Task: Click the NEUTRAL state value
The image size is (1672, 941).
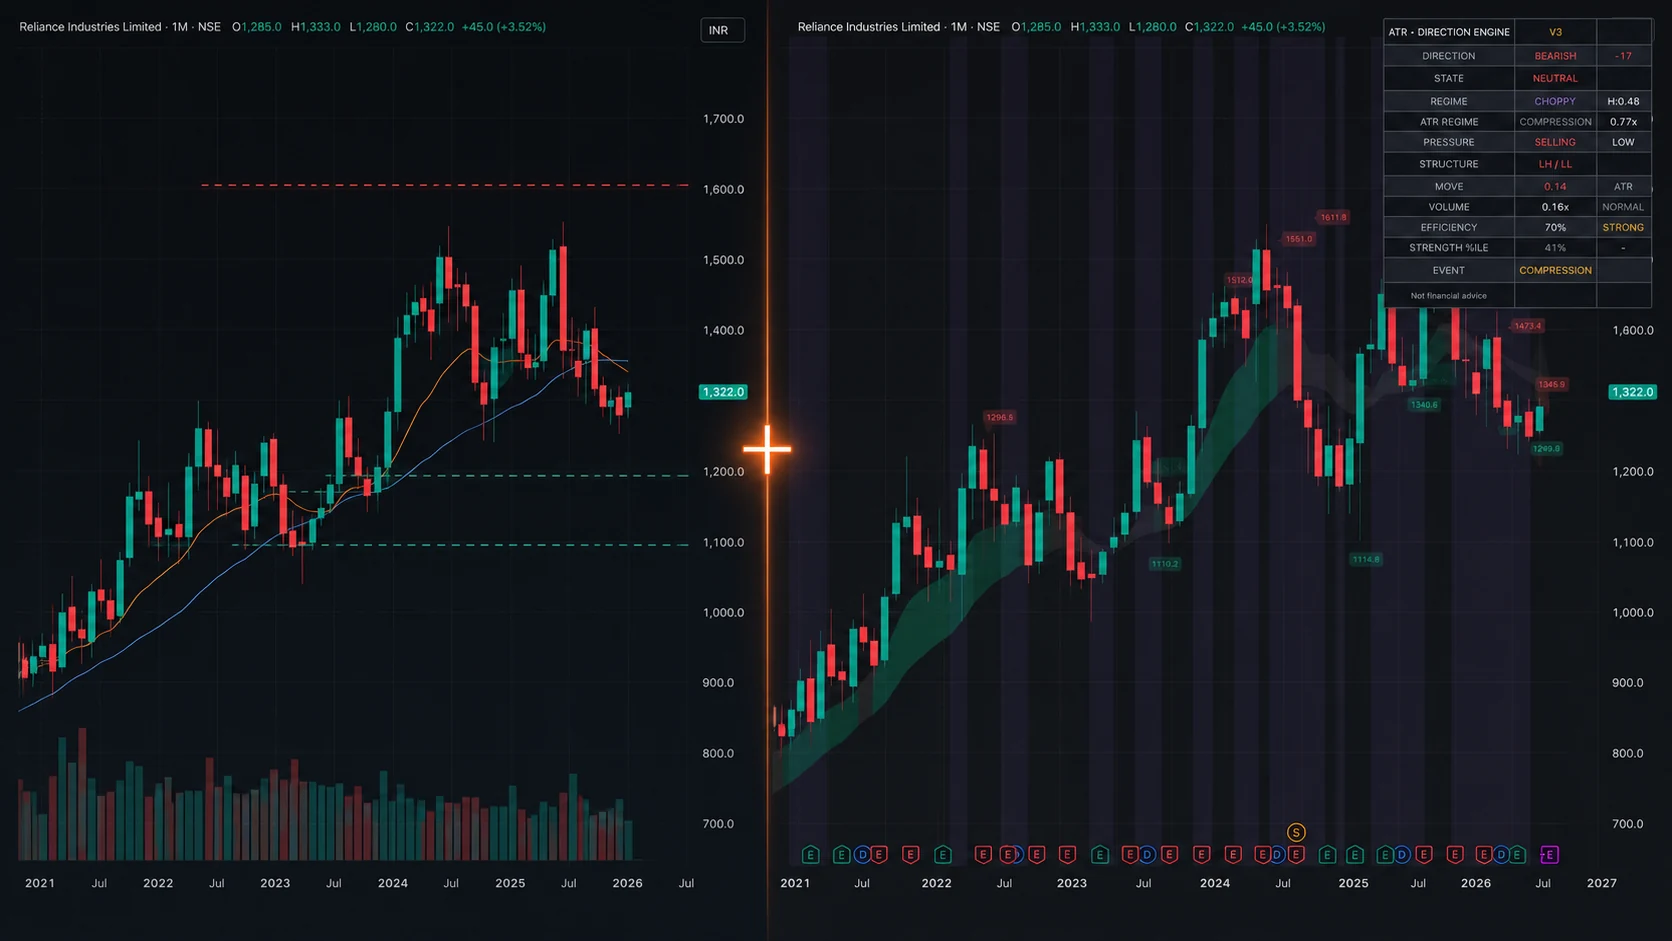Action: 1555,78
